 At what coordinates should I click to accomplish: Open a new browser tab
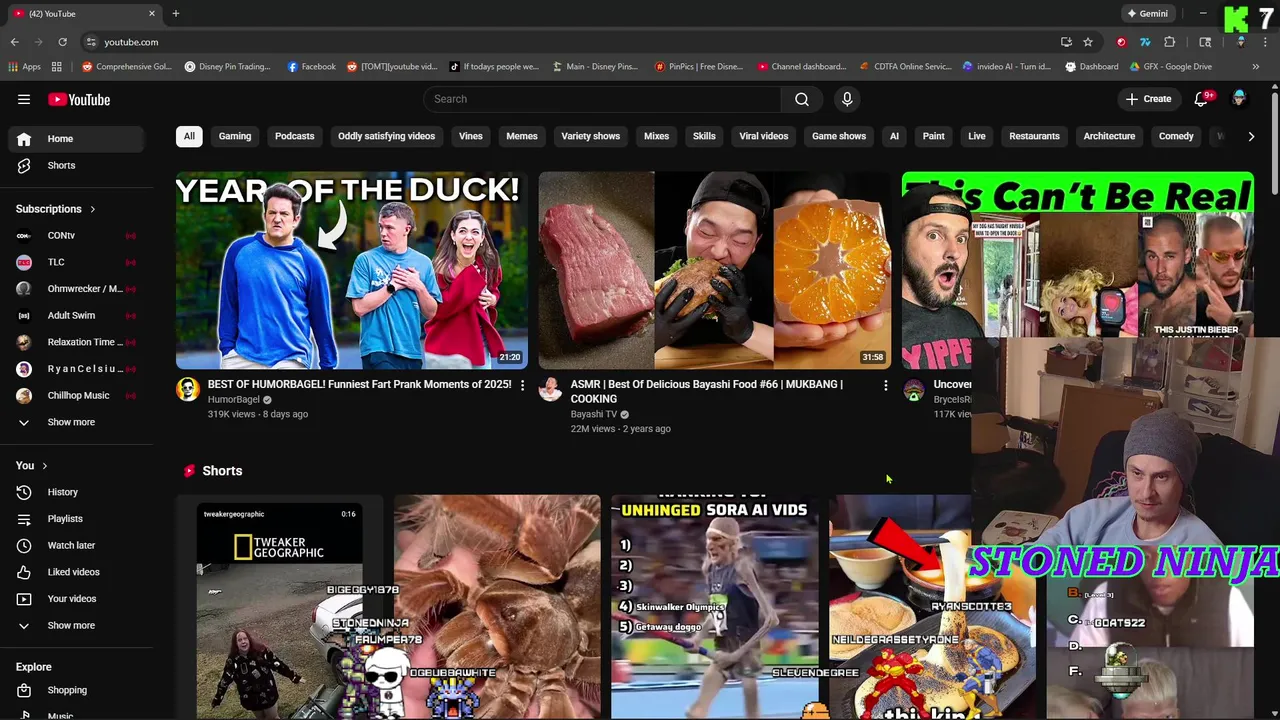pyautogui.click(x=176, y=13)
